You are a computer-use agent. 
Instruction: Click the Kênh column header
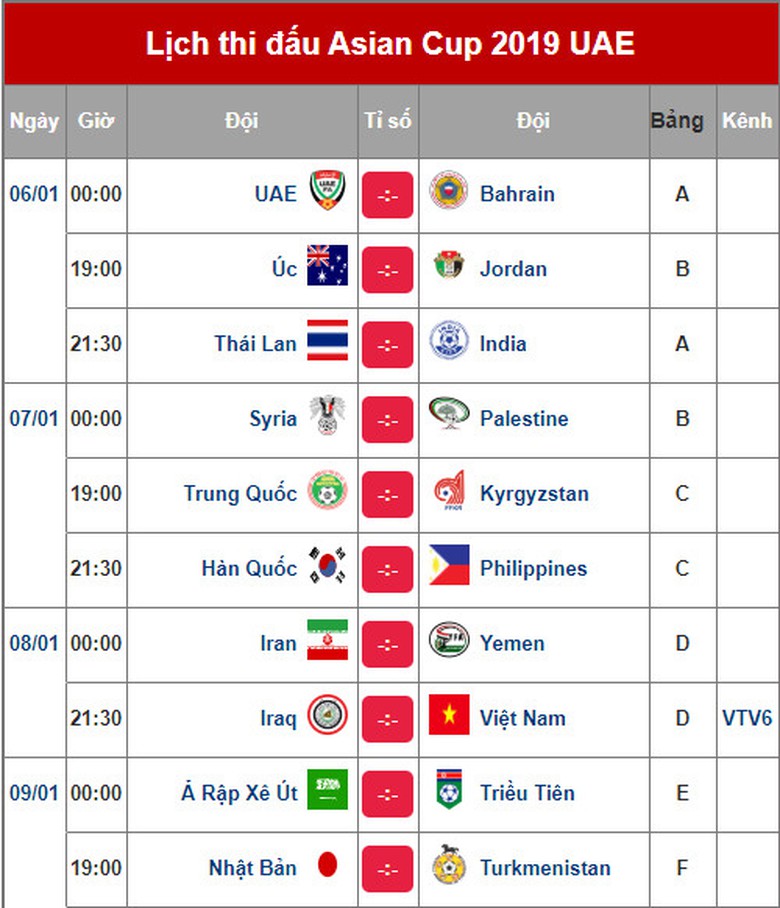click(x=747, y=121)
